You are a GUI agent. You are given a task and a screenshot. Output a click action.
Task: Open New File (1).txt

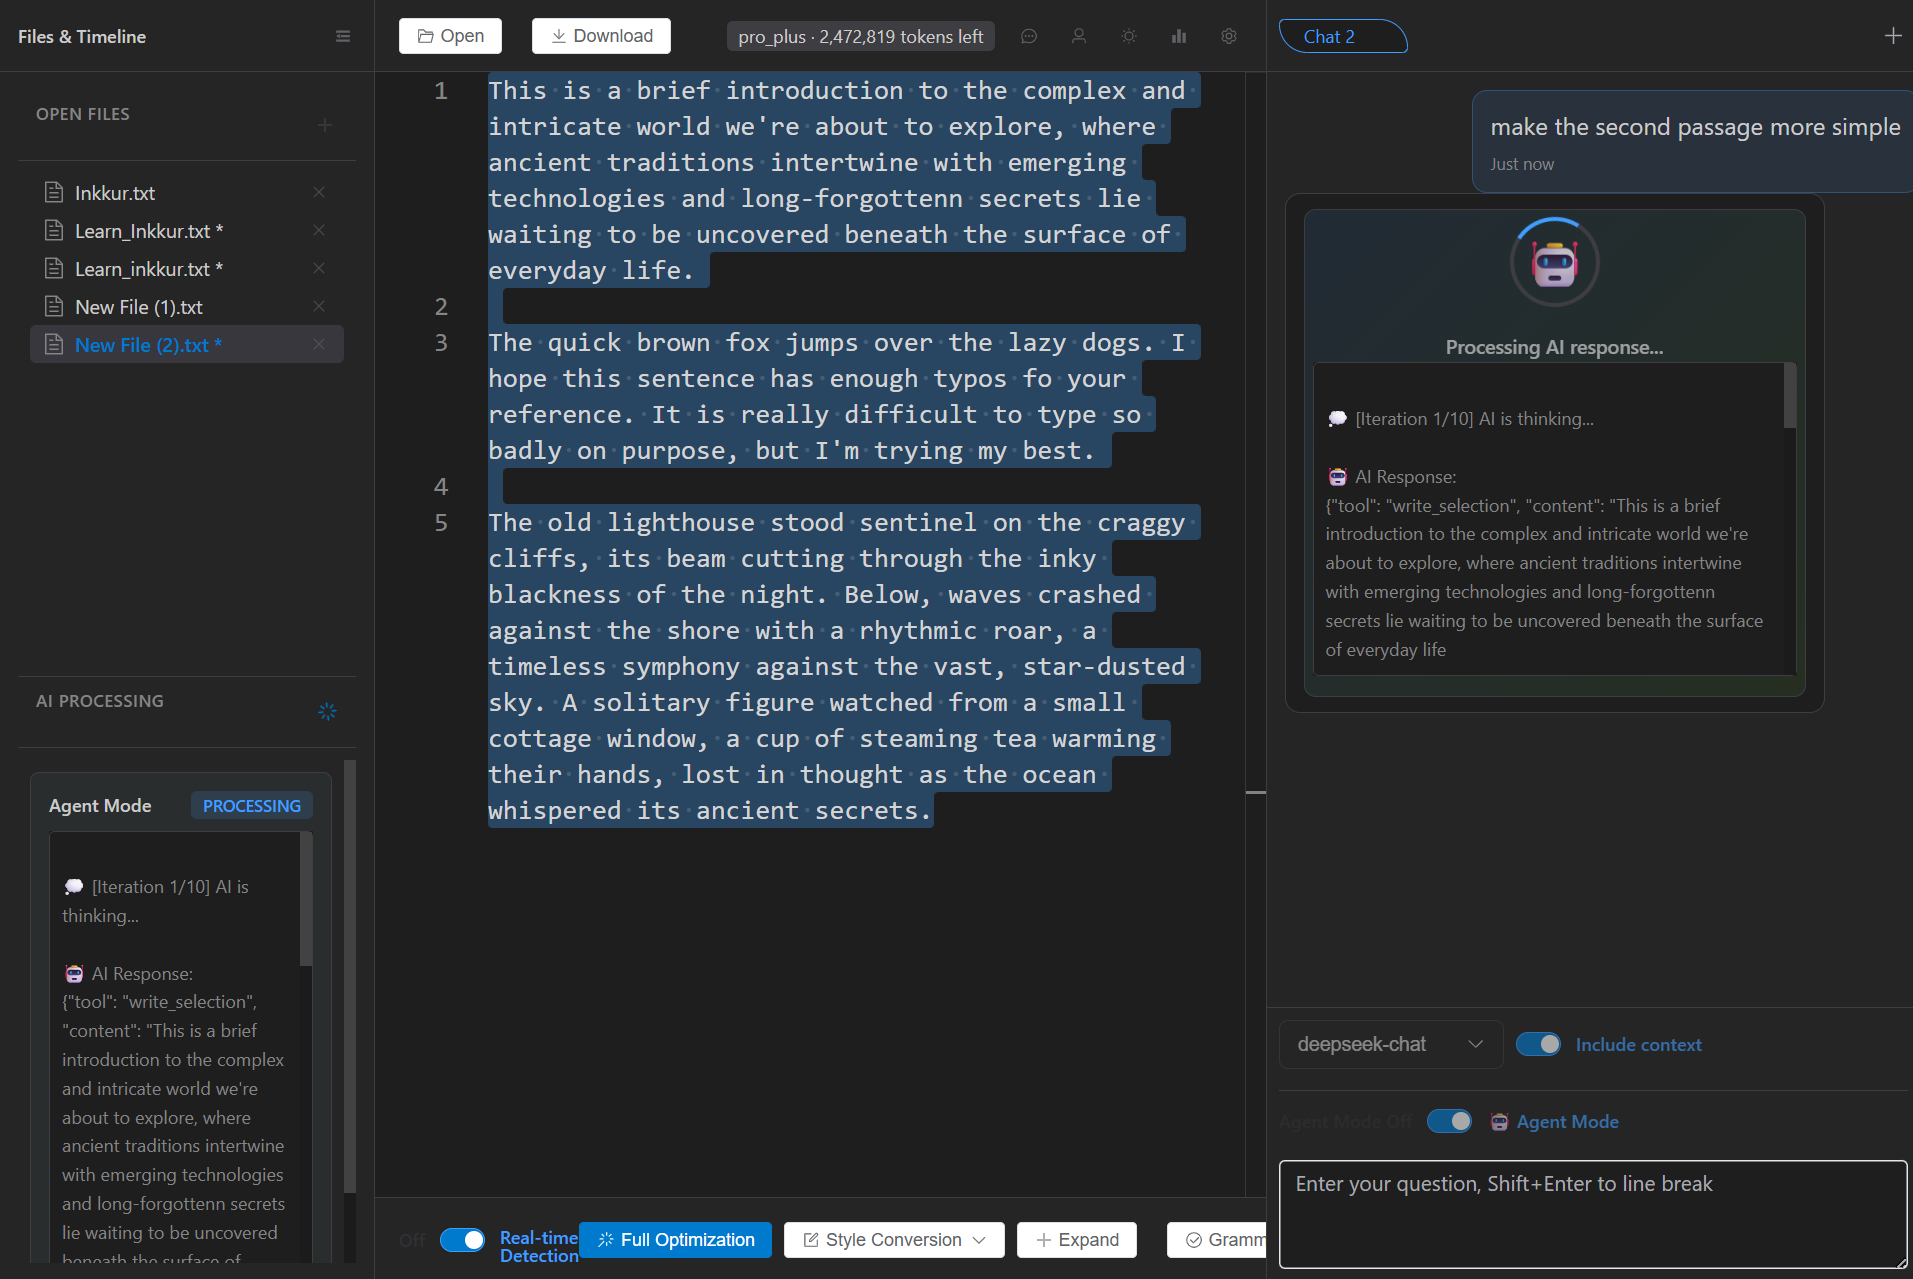[x=187, y=306]
